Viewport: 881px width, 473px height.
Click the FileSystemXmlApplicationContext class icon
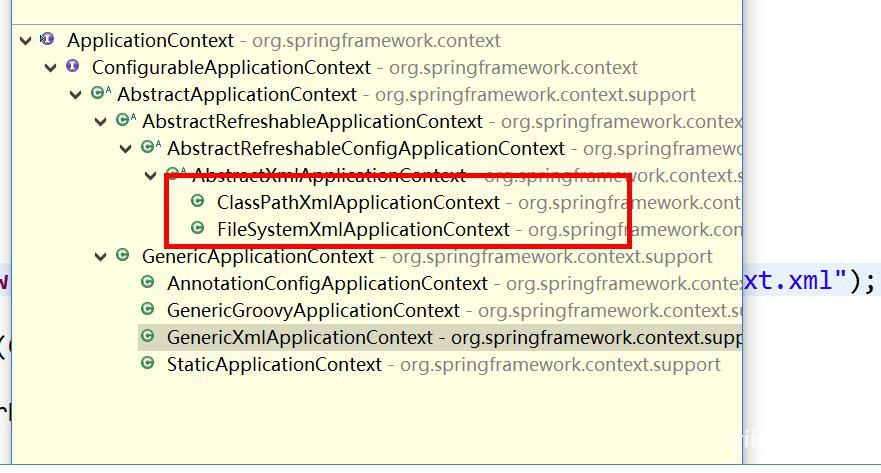(197, 228)
